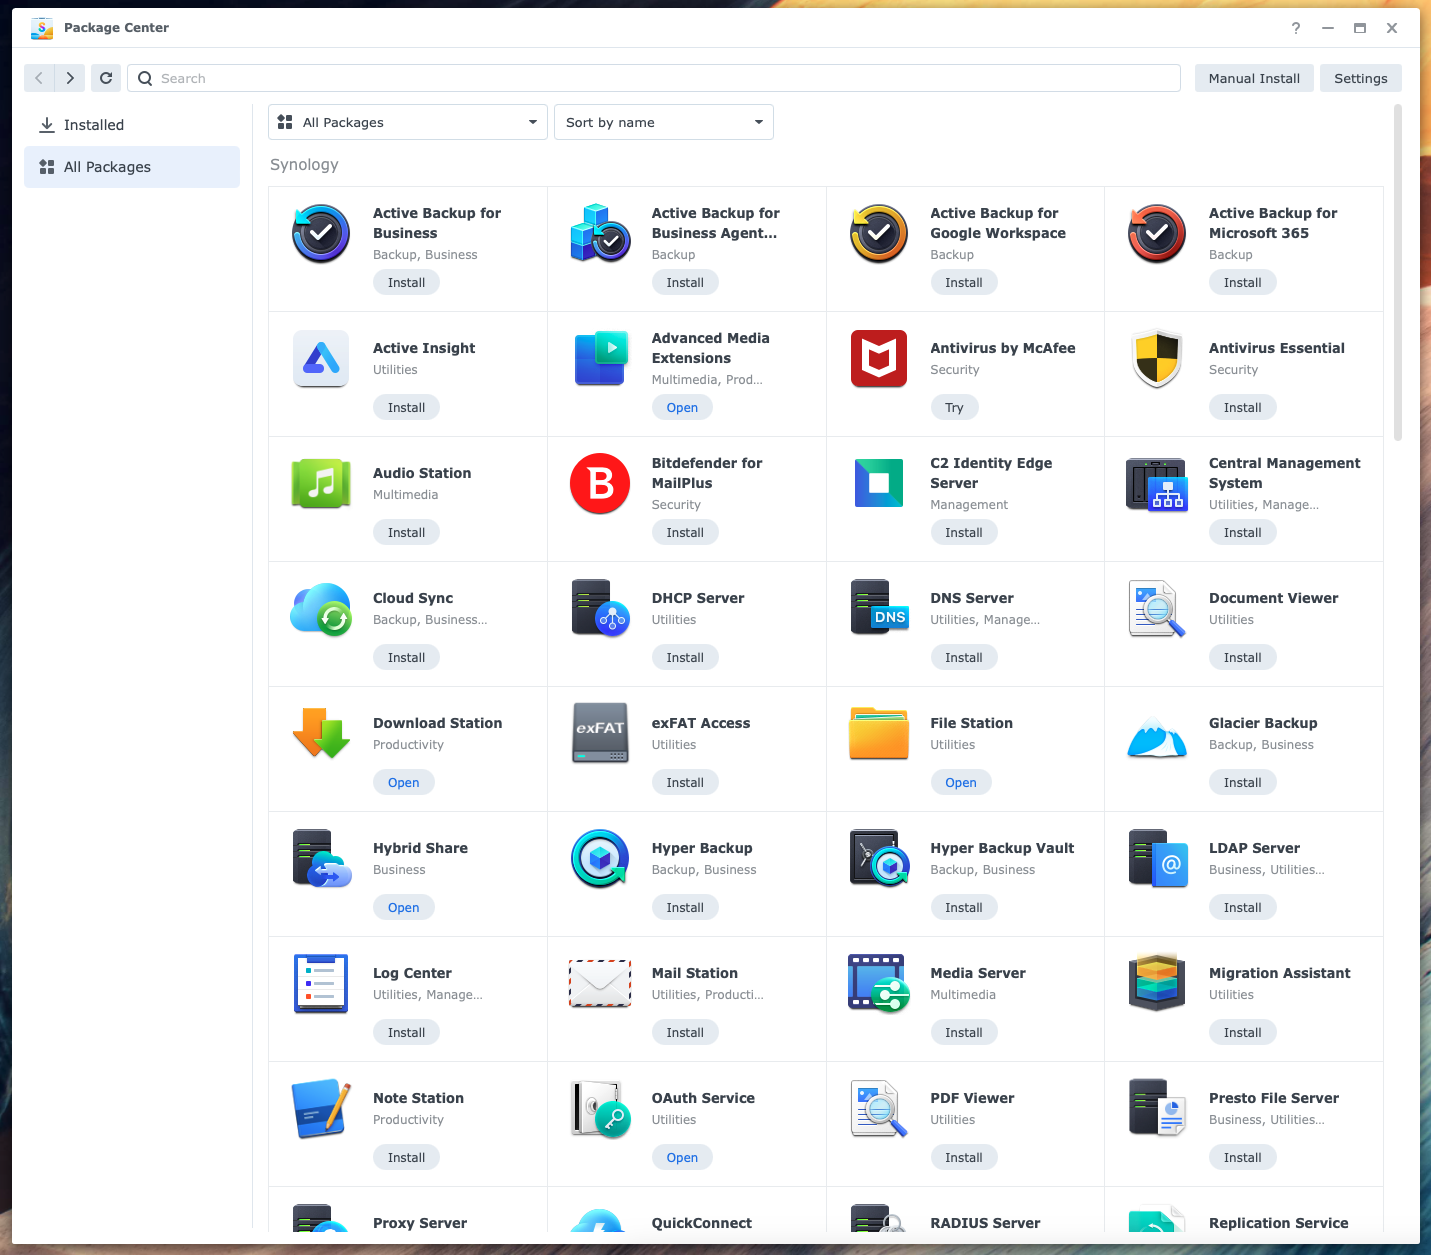Install Glacier Backup
Screen dimensions: 1431x1255
click(x=1242, y=782)
